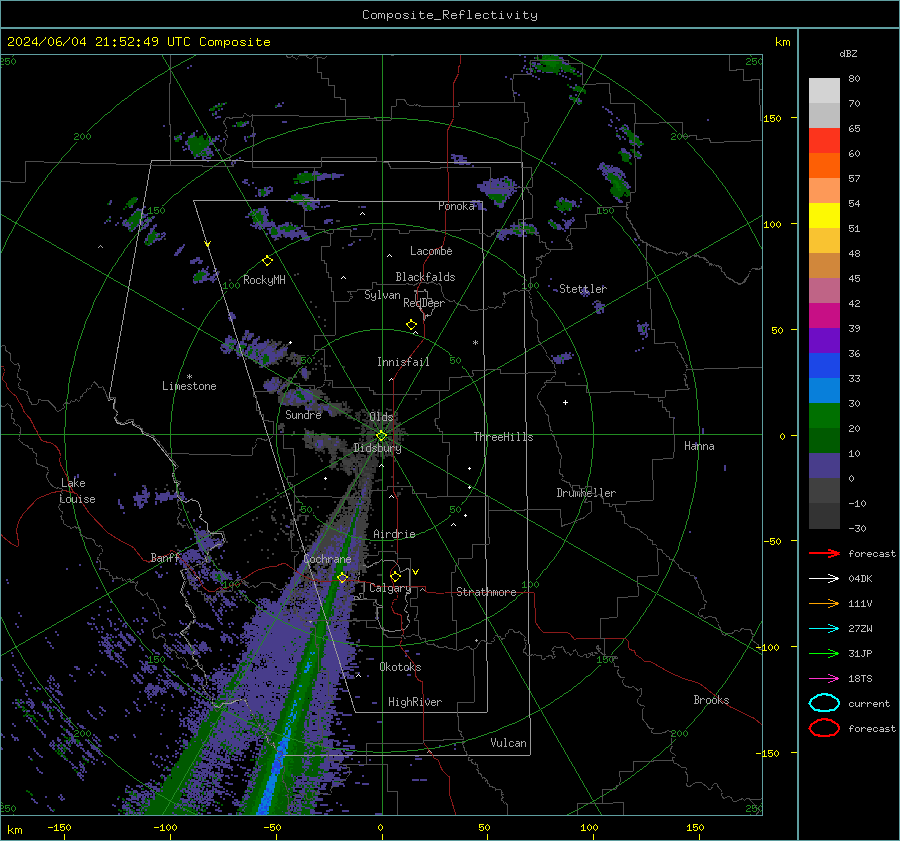Click the cyan 27ZW arrow legend icon
Image resolution: width=900 pixels, height=841 pixels.
(824, 629)
